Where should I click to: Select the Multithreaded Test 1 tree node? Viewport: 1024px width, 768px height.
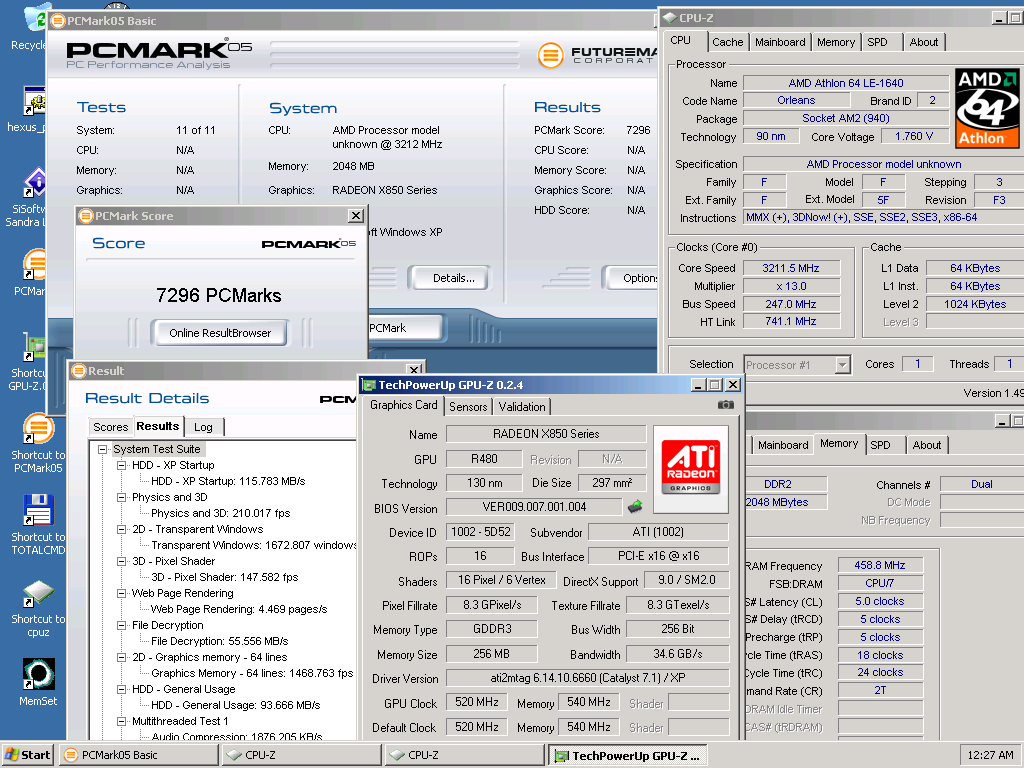pyautogui.click(x=180, y=721)
